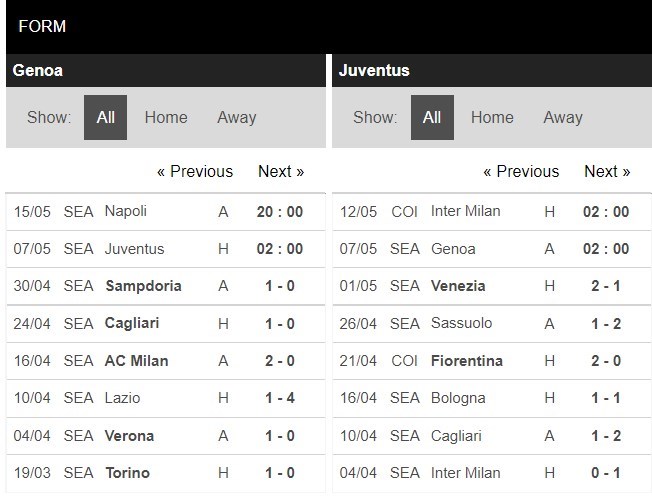Load Next fixtures in Juventus panel

click(607, 171)
